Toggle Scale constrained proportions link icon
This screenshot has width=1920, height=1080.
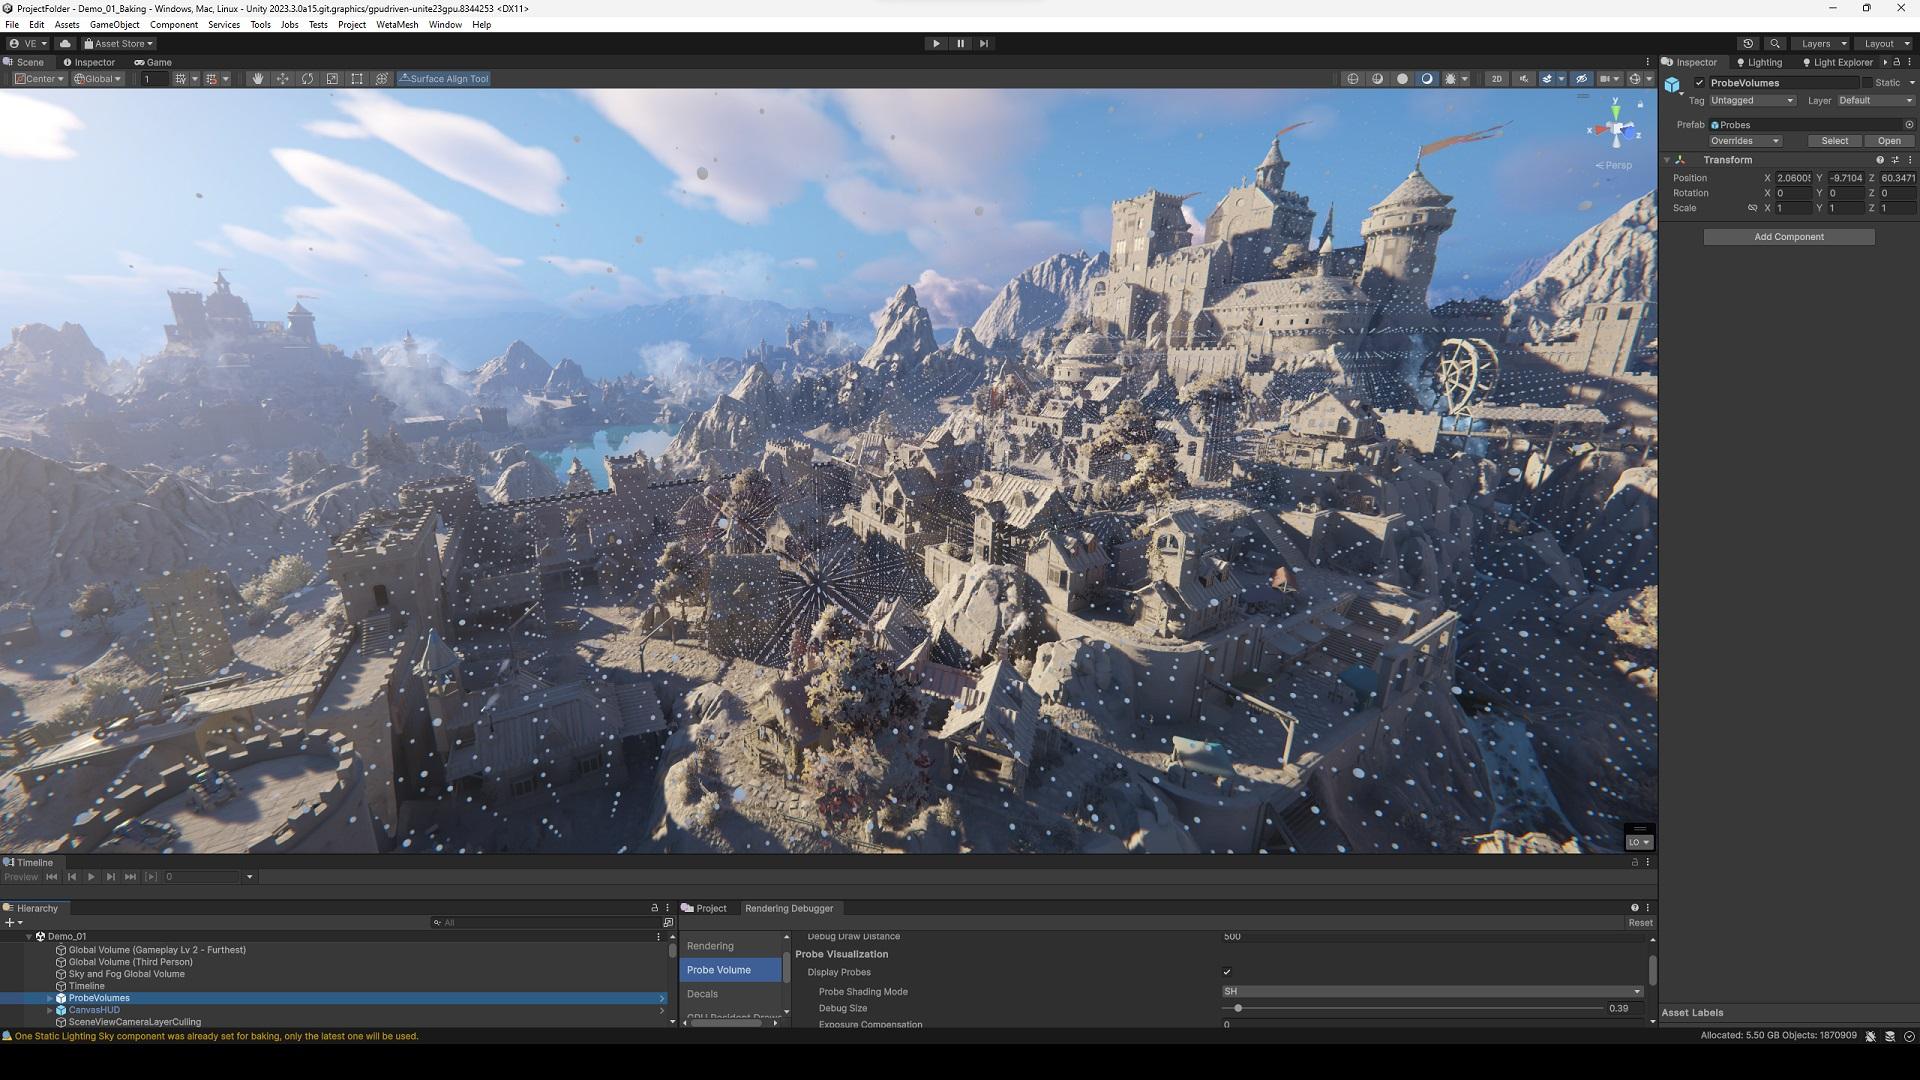pos(1752,208)
